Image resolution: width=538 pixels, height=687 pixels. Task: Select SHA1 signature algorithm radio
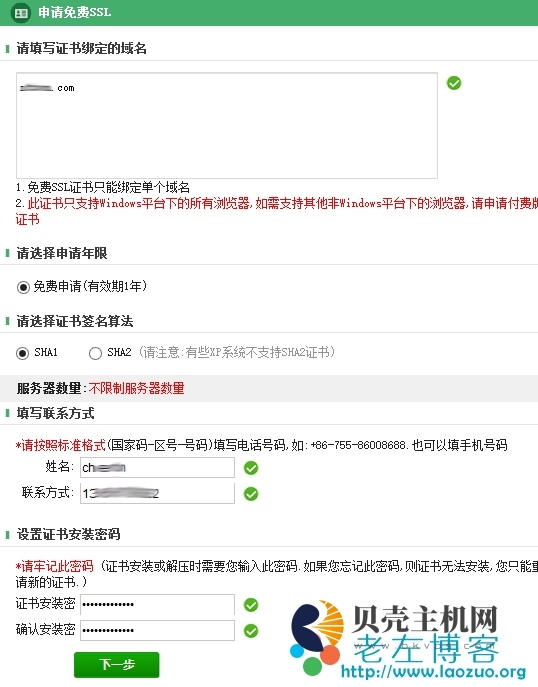[22, 353]
